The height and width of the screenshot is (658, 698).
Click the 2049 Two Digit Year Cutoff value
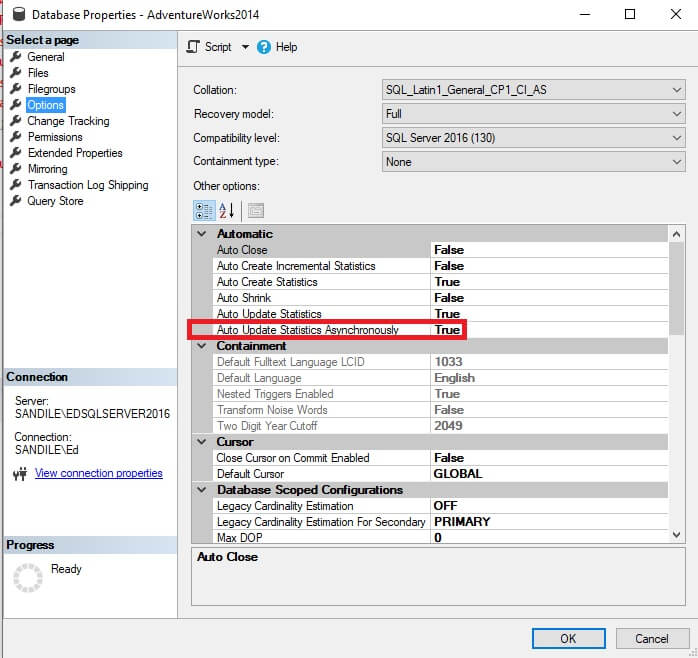pos(449,426)
